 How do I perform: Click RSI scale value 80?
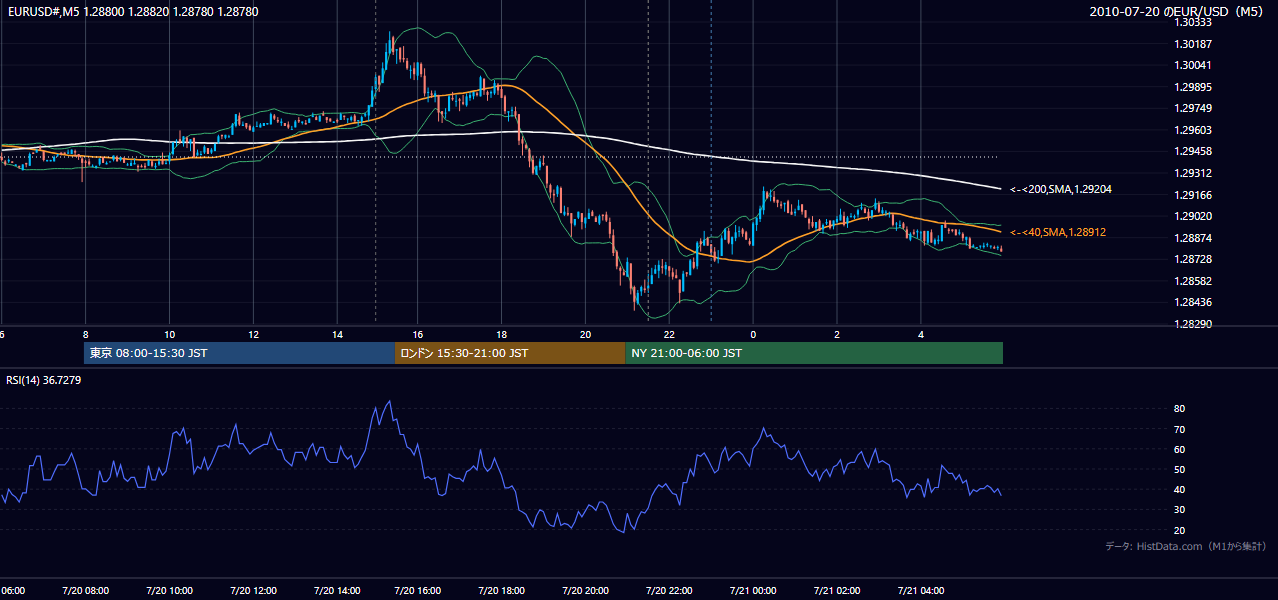pyautogui.click(x=1180, y=409)
